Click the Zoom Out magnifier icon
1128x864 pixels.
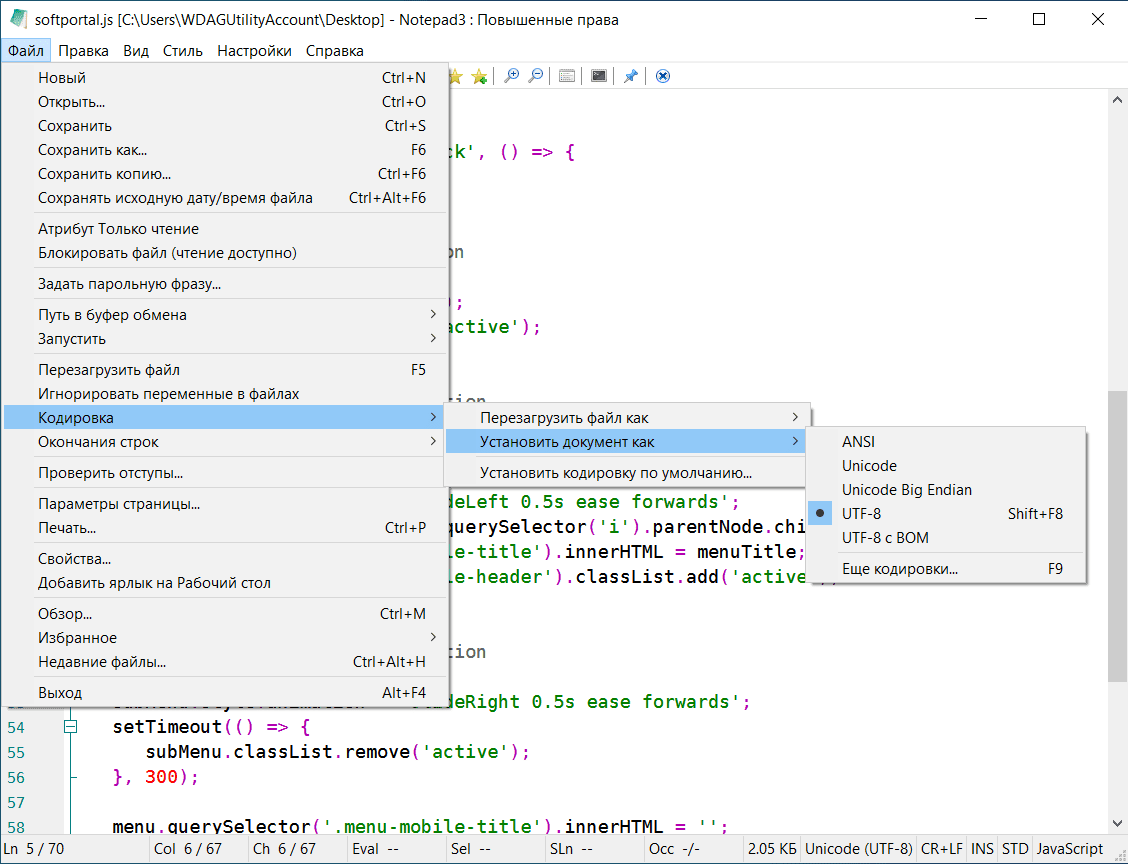(536, 76)
